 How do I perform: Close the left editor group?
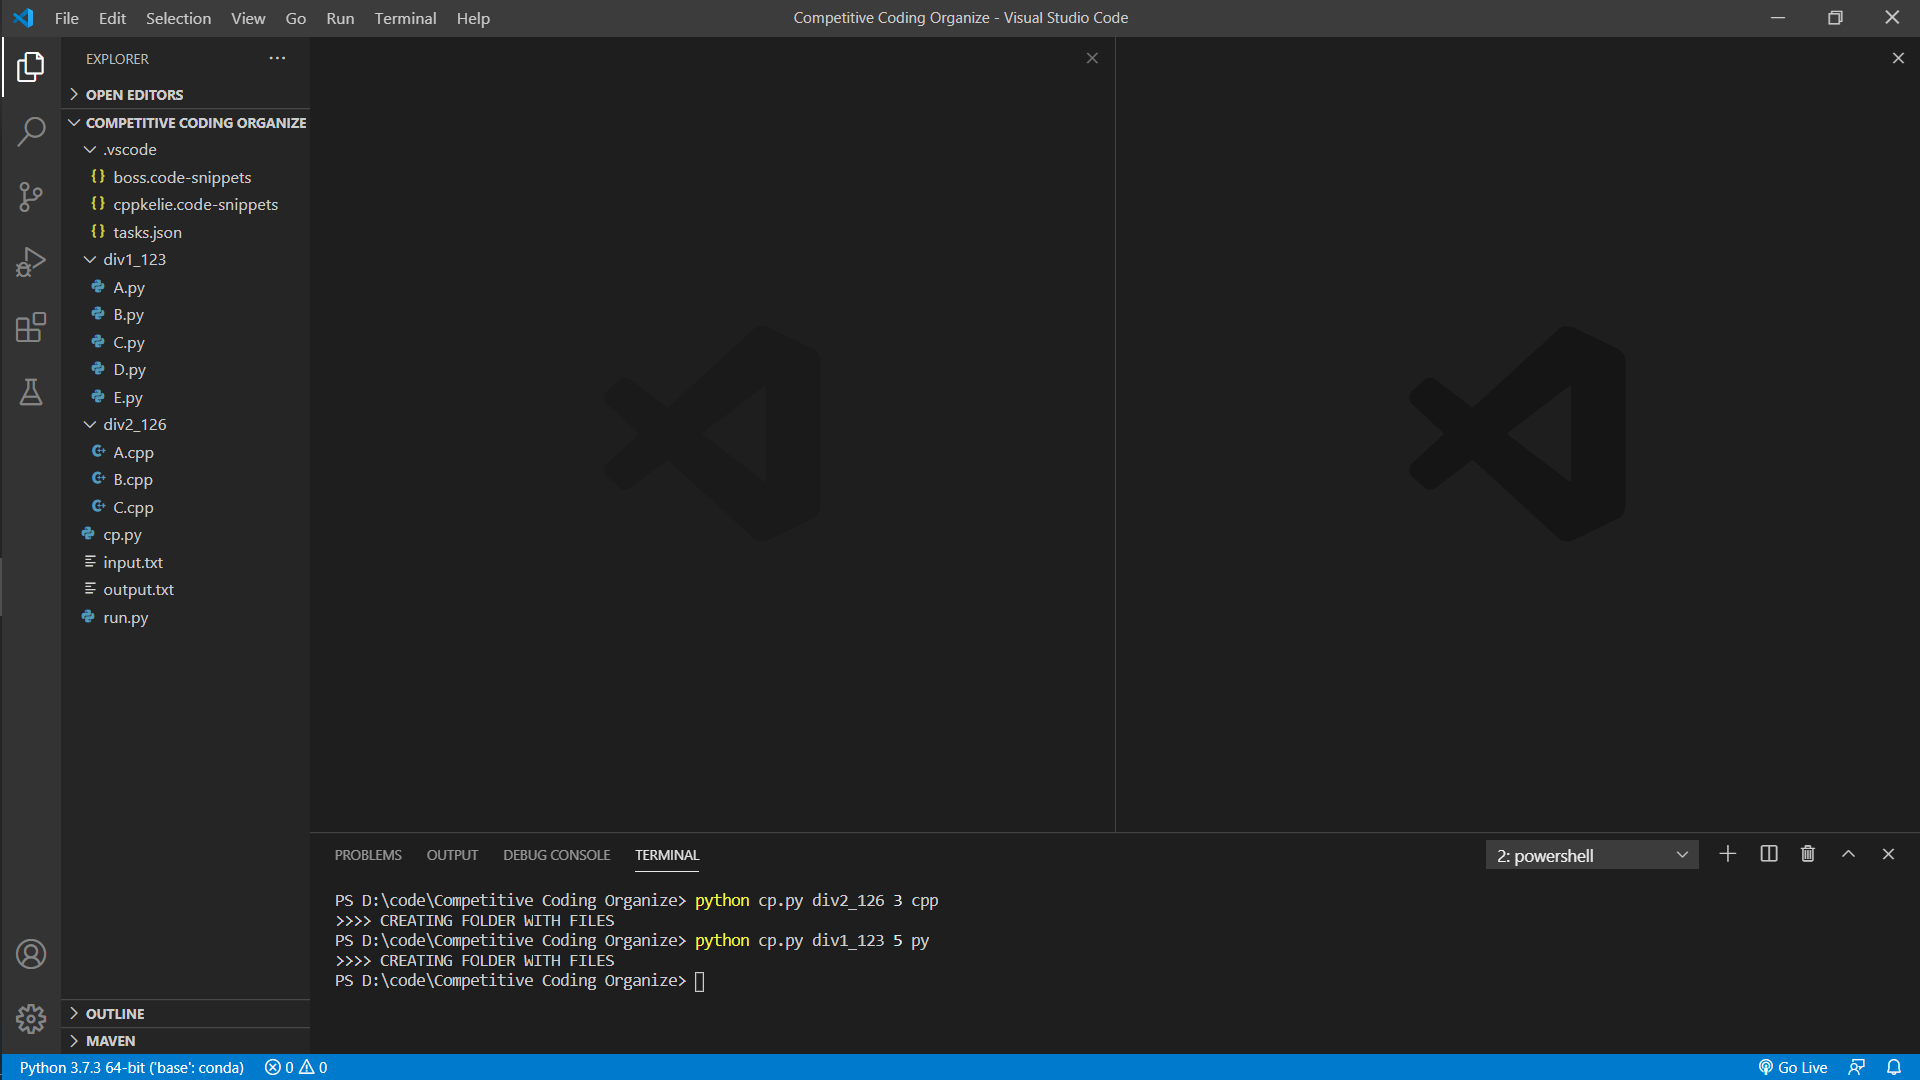1092,59
